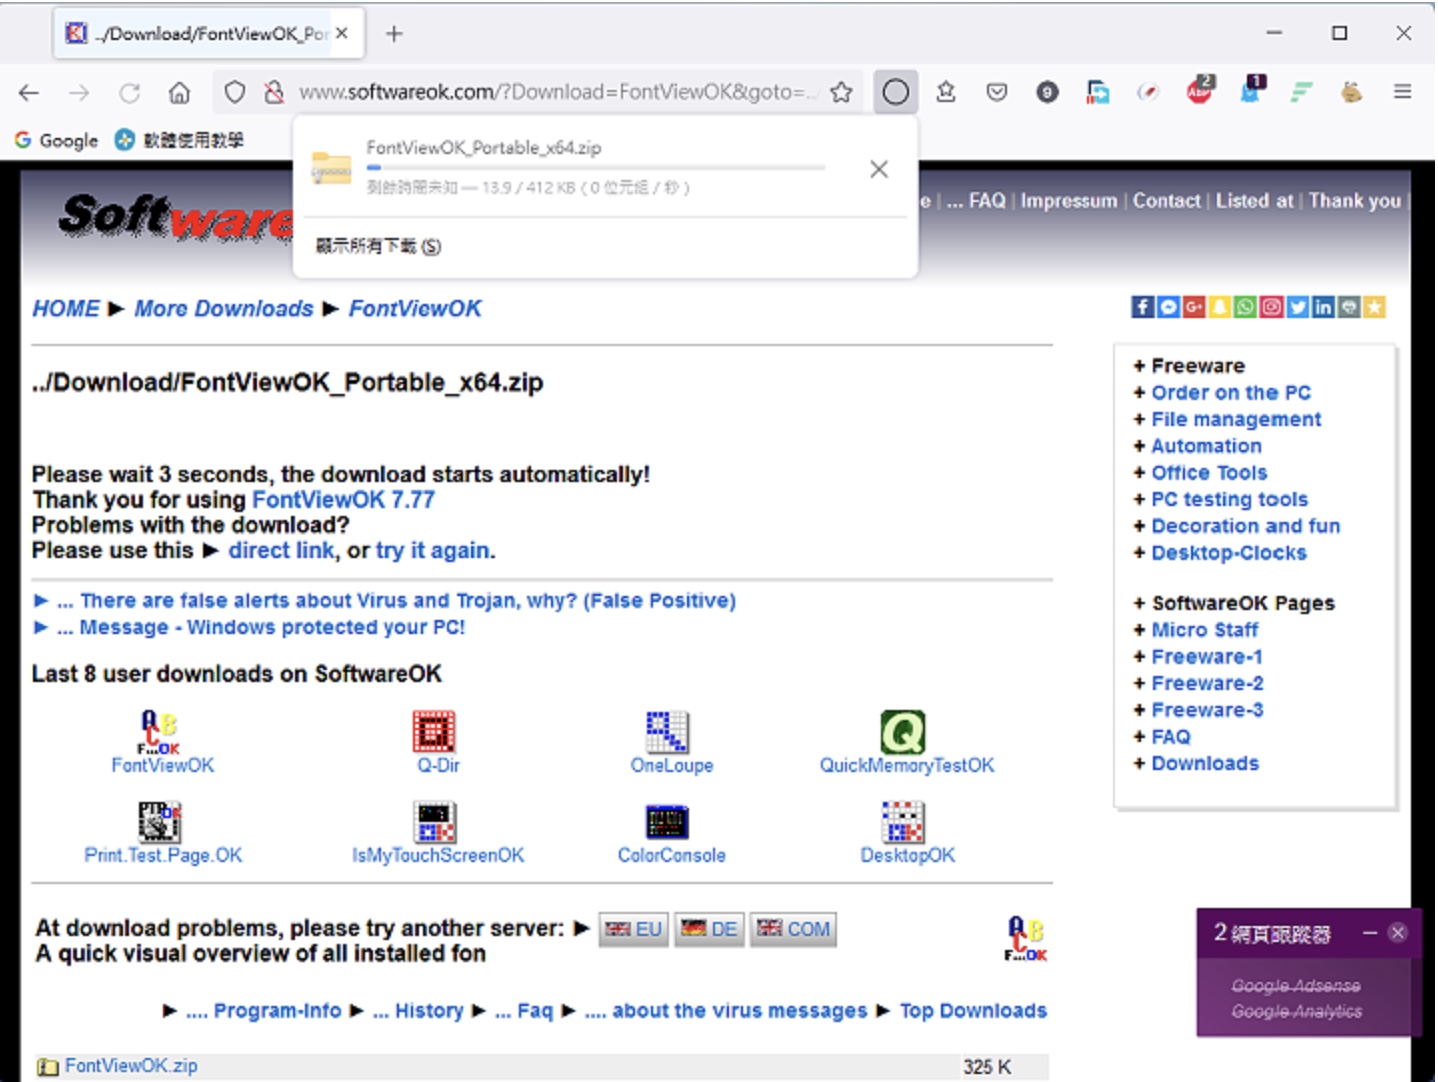Share page on Facebook icon
Viewport: 1438px width, 1082px height.
(x=1142, y=307)
